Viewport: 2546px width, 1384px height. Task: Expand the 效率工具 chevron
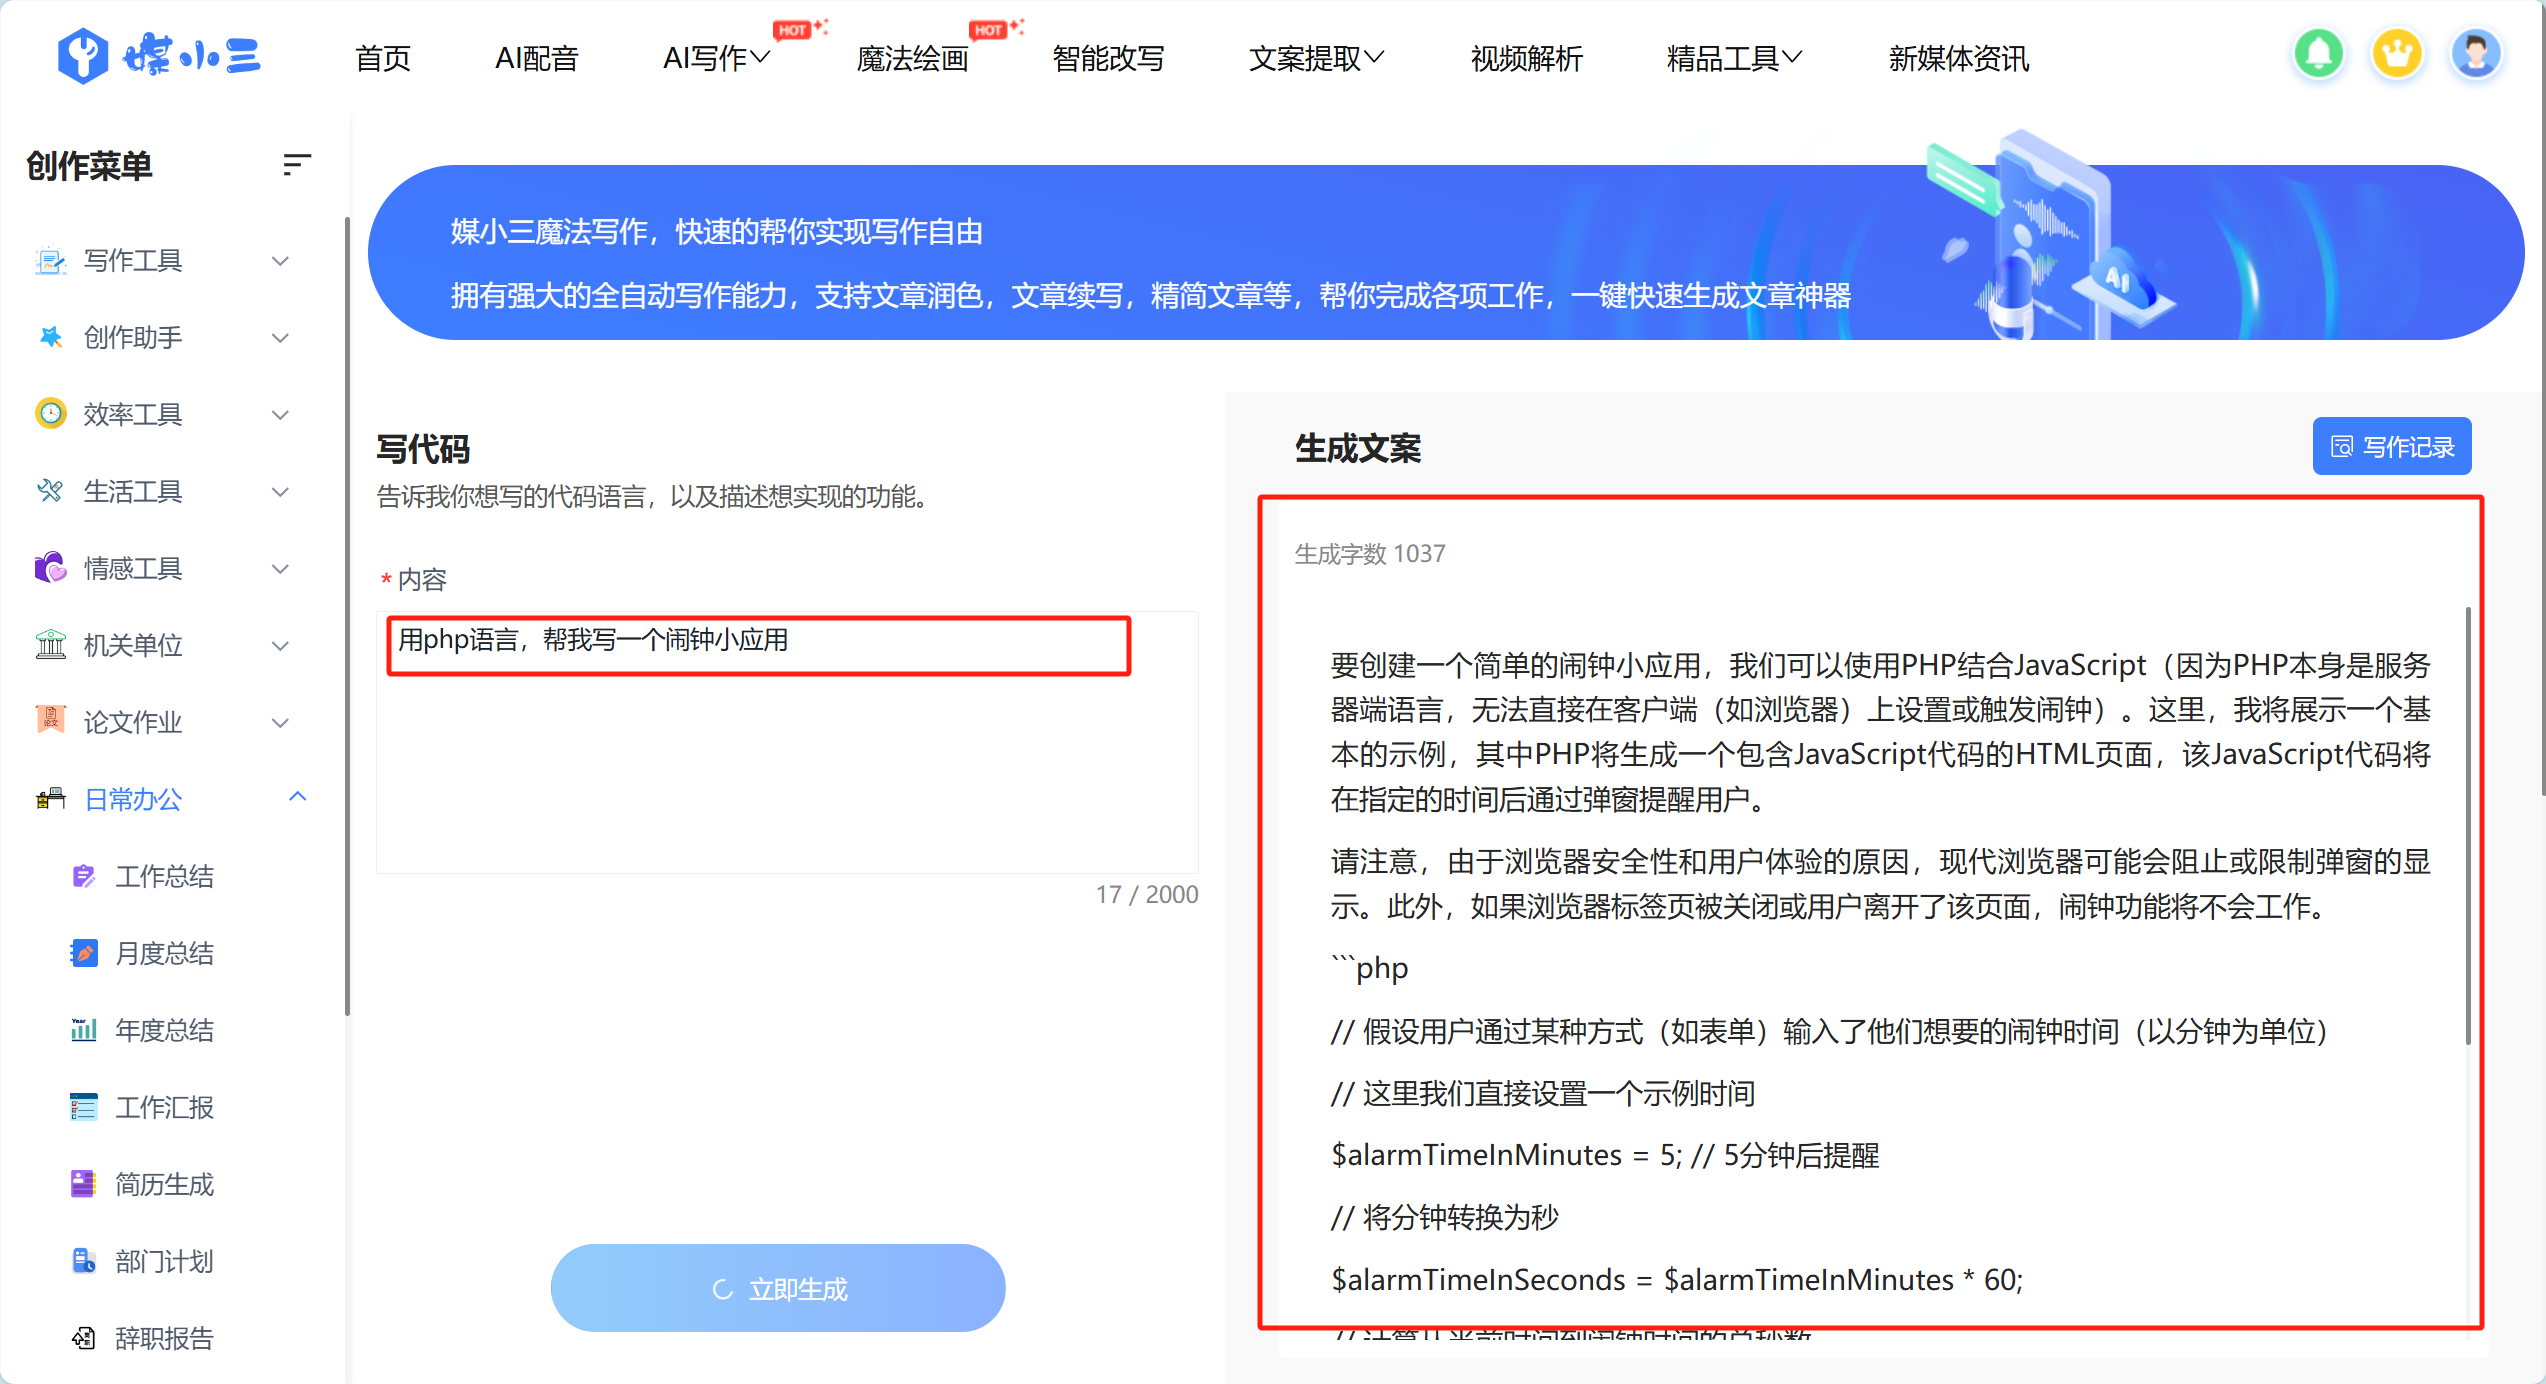281,415
